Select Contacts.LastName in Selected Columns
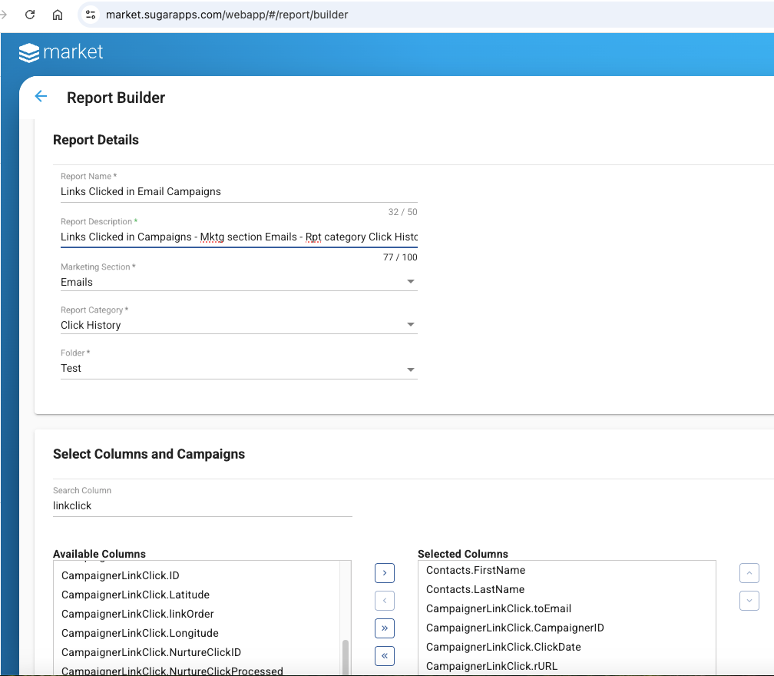Image resolution: width=774 pixels, height=676 pixels. pyautogui.click(x=475, y=589)
